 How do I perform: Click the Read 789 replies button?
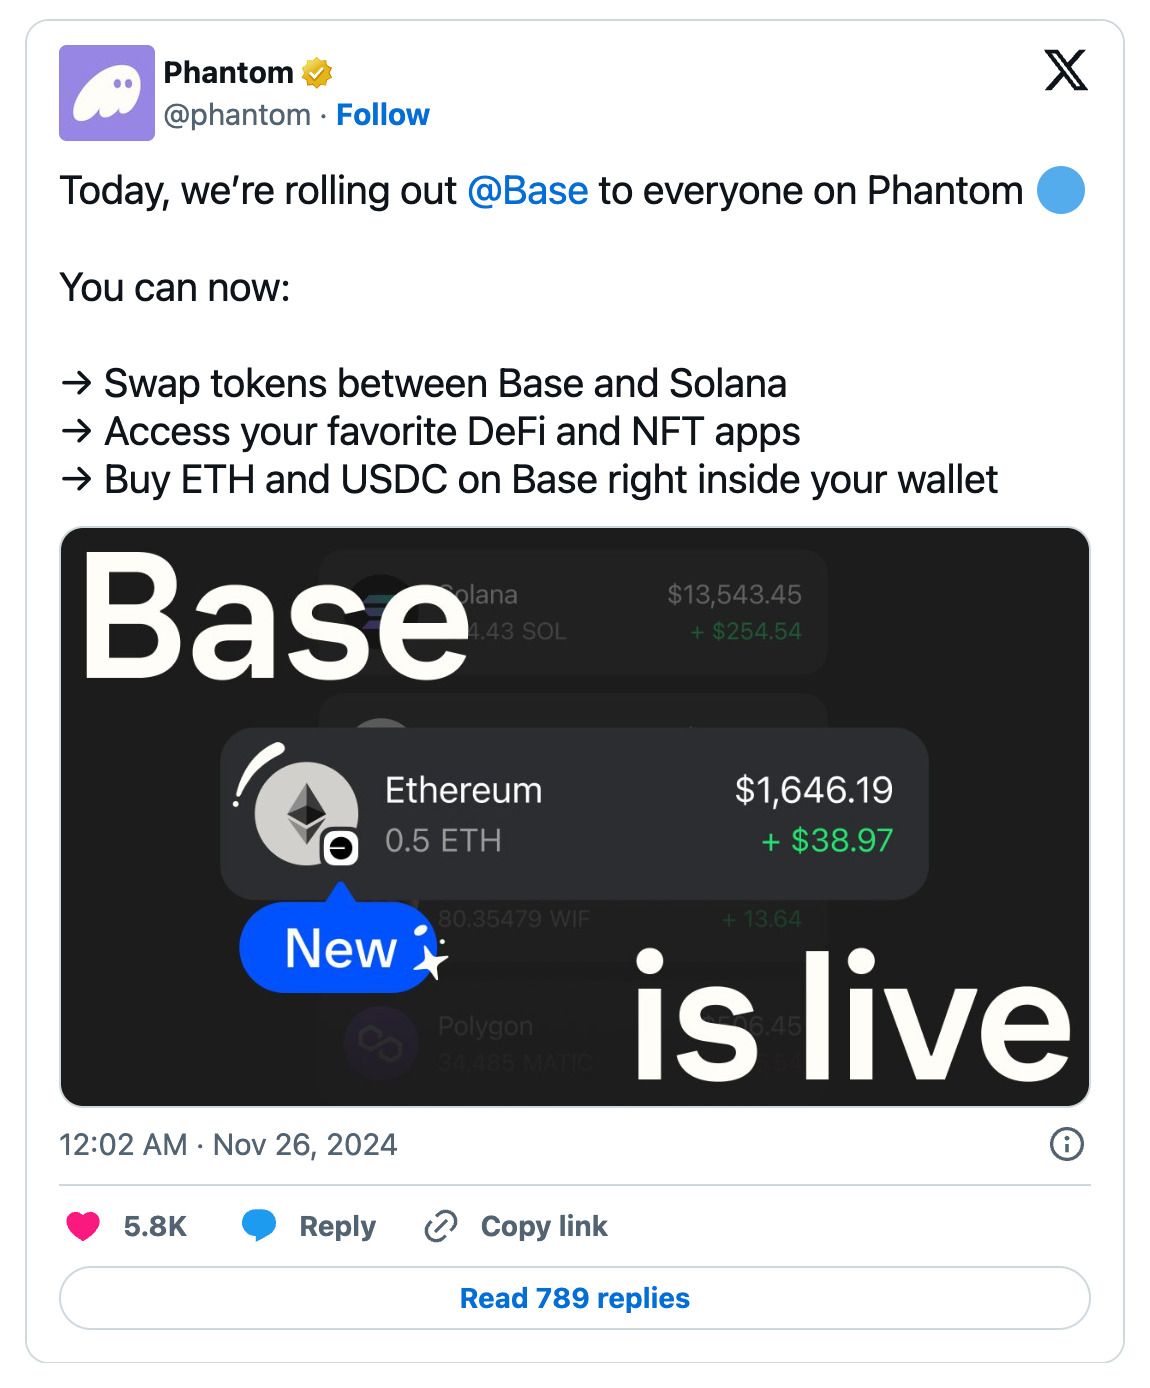(x=575, y=1298)
